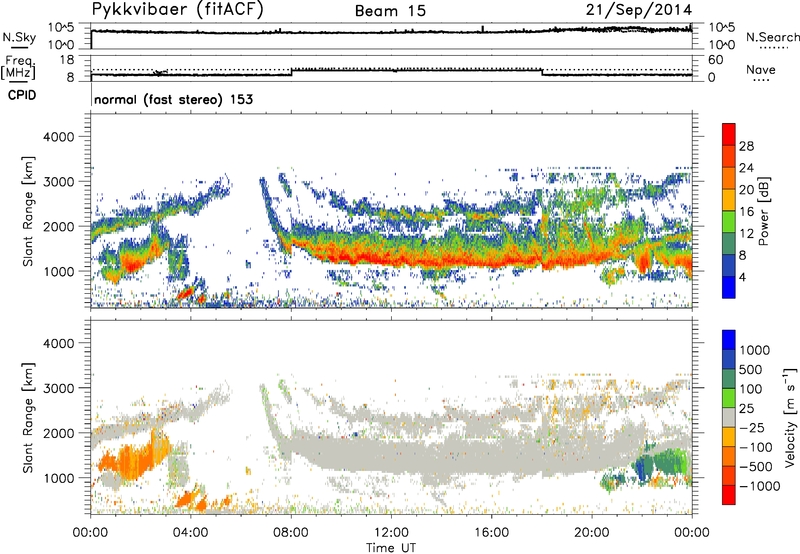Click the '-1000' tick on the Velocity colorbar
800x554 pixels.
[759, 486]
